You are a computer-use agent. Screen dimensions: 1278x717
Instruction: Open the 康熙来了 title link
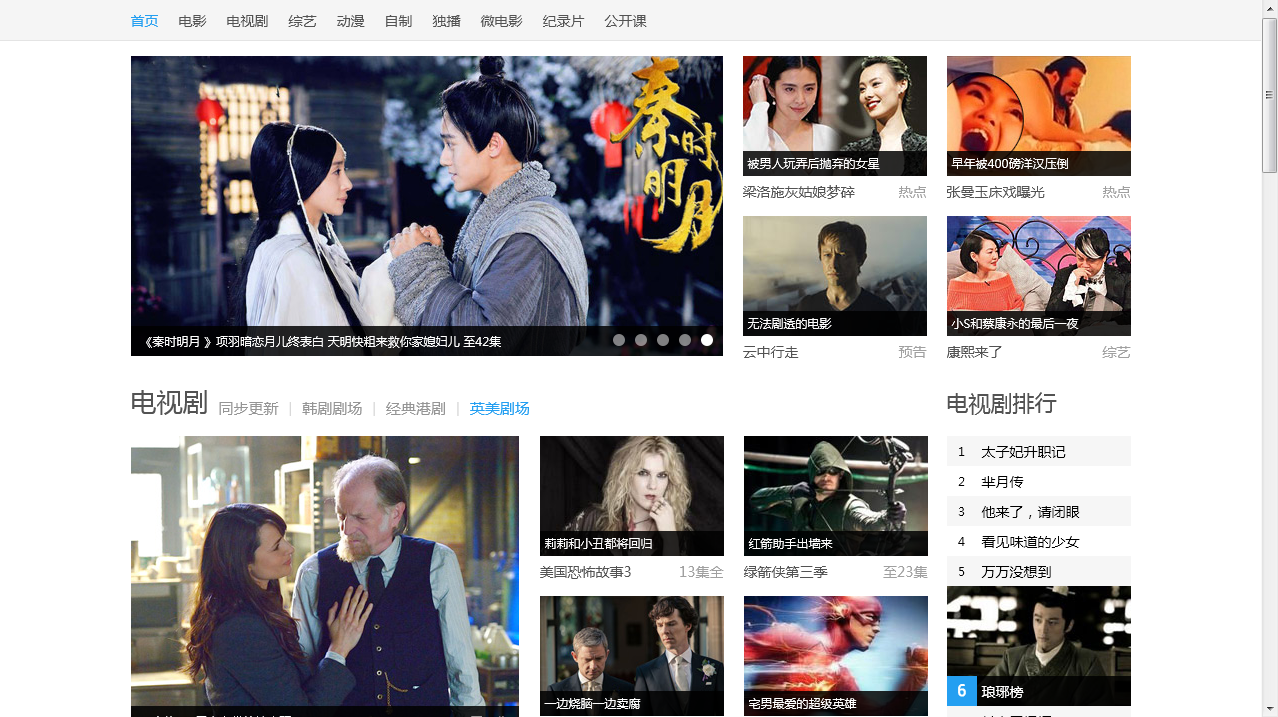(x=975, y=352)
